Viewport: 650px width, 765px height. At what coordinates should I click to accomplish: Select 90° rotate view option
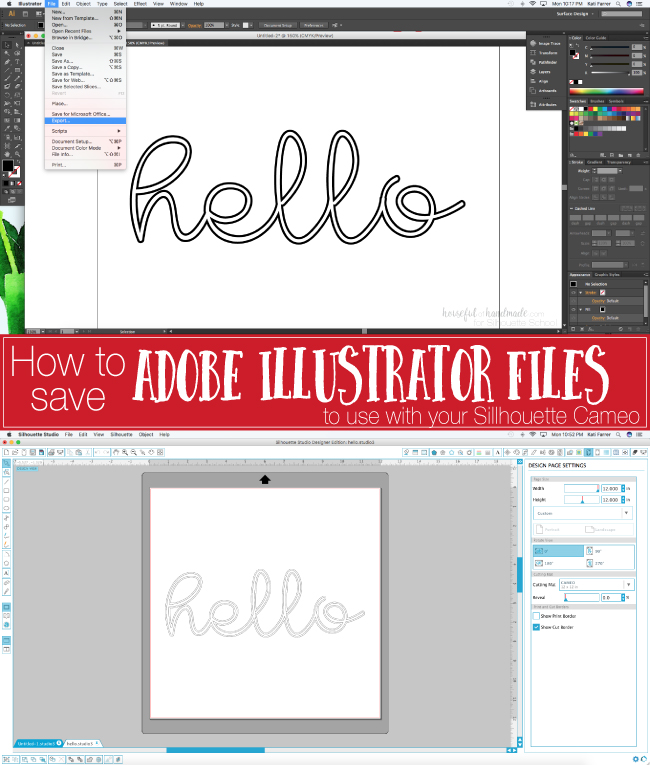pos(609,551)
